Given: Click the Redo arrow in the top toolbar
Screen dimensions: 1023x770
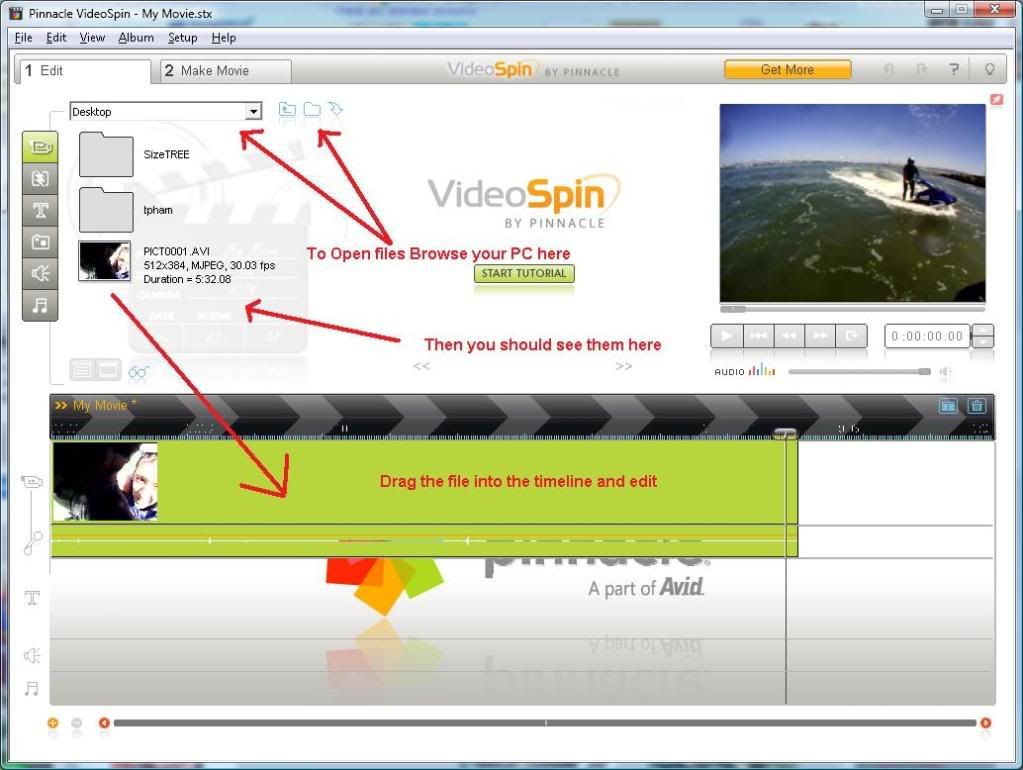Looking at the screenshot, I should tap(921, 69).
